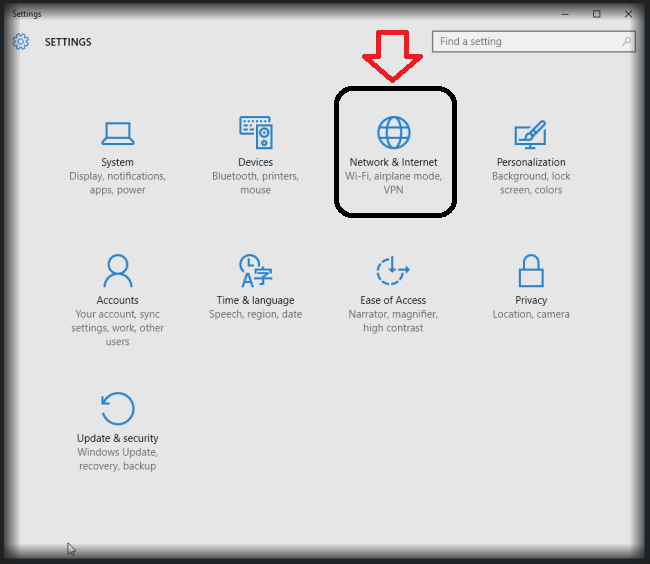Click the Ease of Access label
Viewport: 650px width, 564px height.
[x=393, y=300]
